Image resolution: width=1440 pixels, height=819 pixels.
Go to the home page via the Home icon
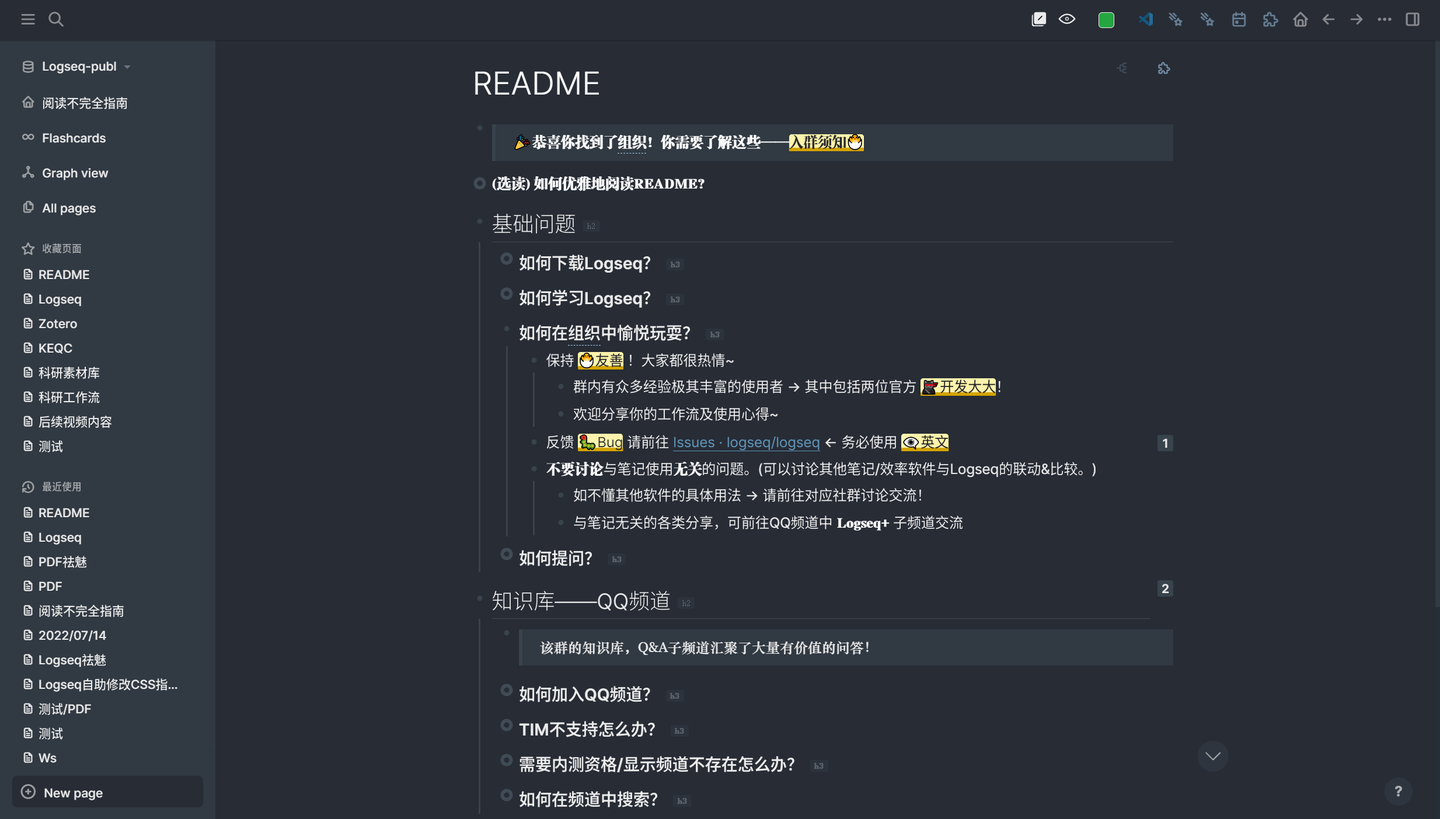point(1300,19)
